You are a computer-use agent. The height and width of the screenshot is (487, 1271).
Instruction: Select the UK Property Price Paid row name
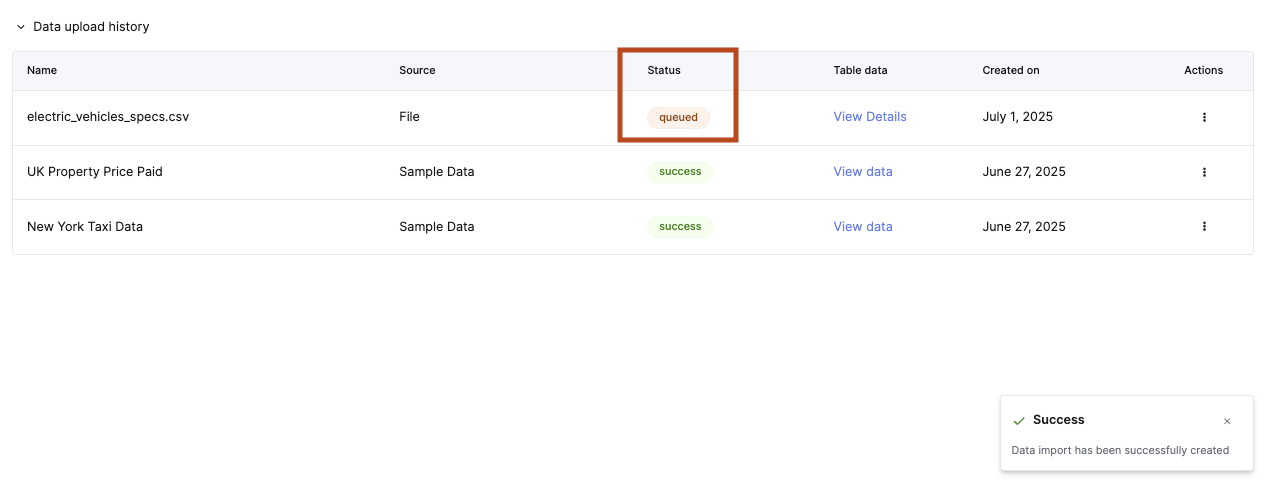pos(95,172)
